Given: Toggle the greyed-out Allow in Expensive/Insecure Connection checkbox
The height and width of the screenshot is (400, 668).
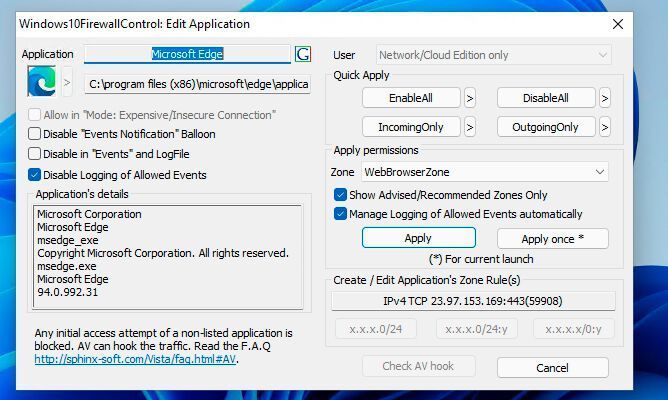Looking at the screenshot, I should [x=35, y=115].
